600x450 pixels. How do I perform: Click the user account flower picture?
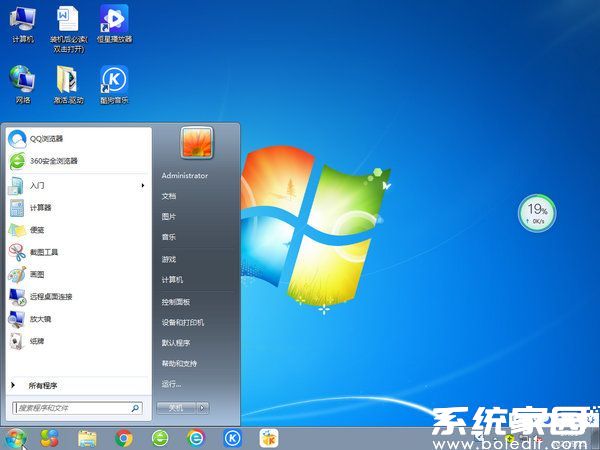tap(197, 143)
